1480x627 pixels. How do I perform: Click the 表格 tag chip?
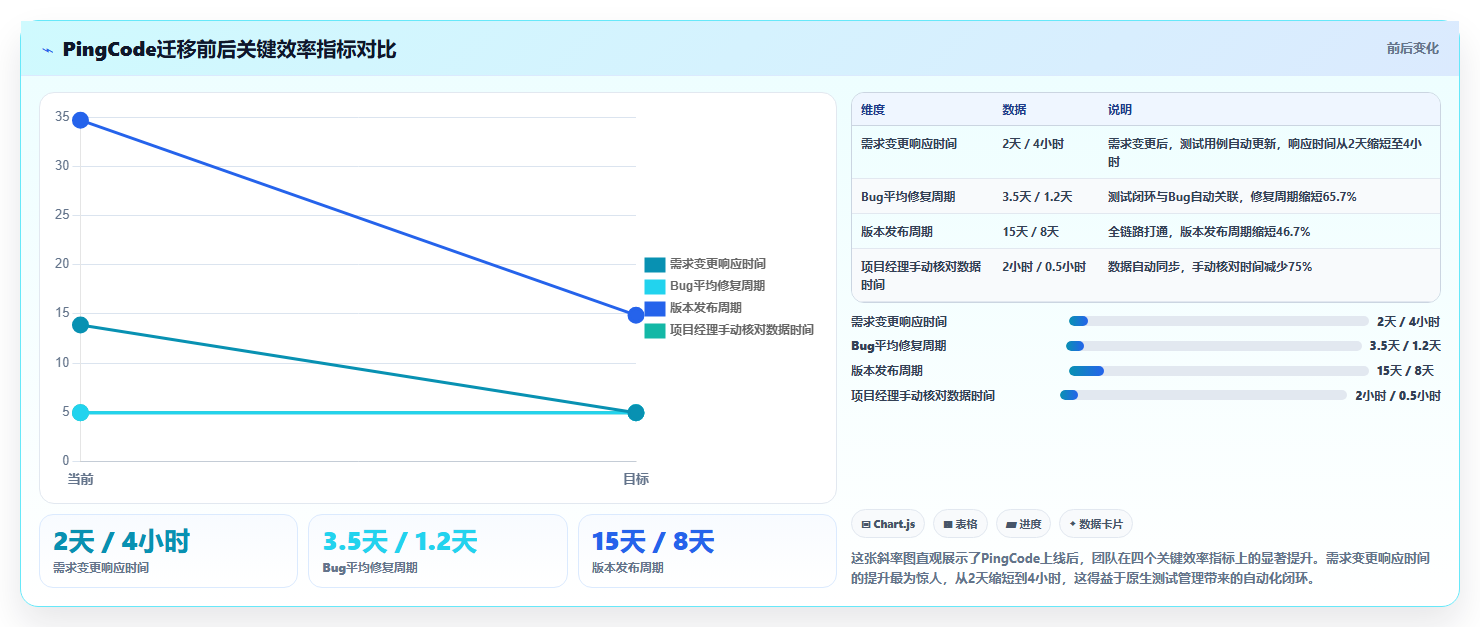pyautogui.click(x=960, y=524)
